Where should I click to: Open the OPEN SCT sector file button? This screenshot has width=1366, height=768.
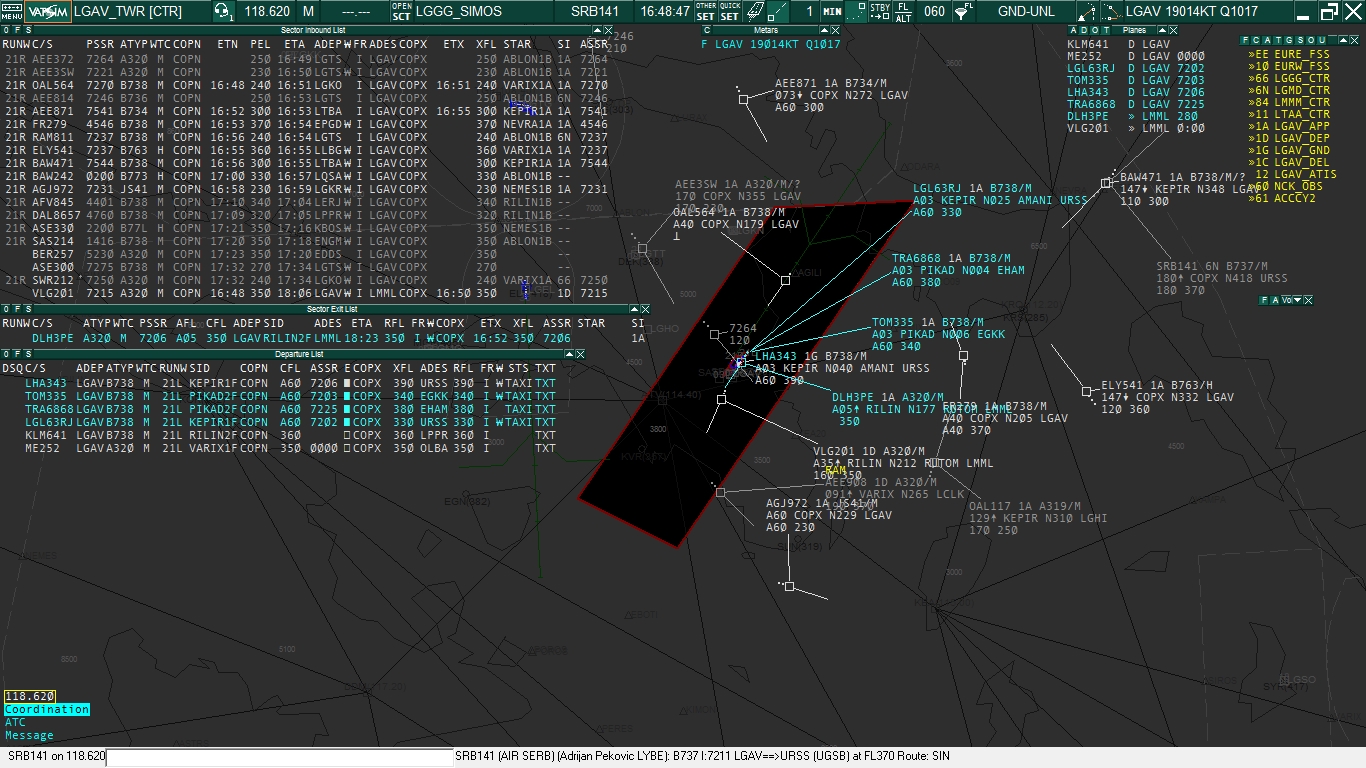pyautogui.click(x=401, y=12)
